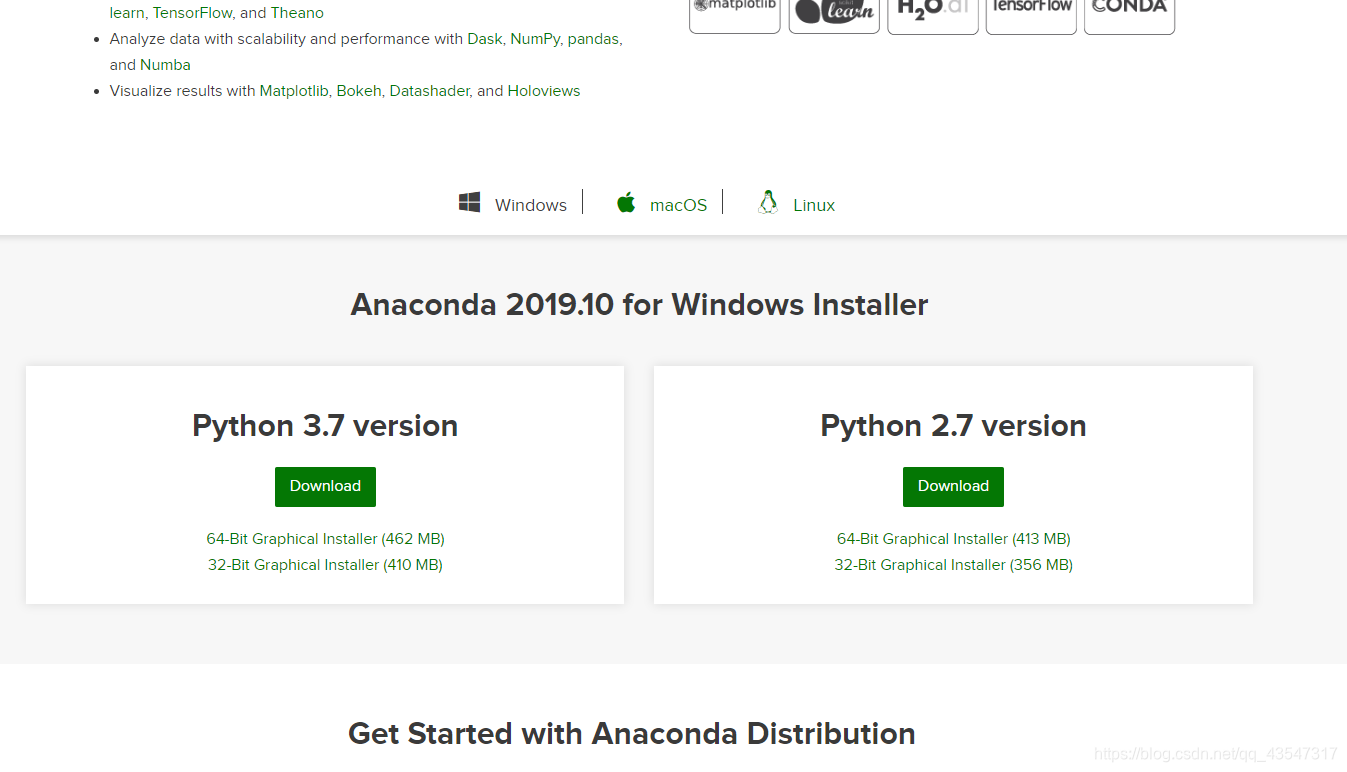Viewport: 1347px width, 772px height.
Task: Open the Theano link
Action: (297, 13)
